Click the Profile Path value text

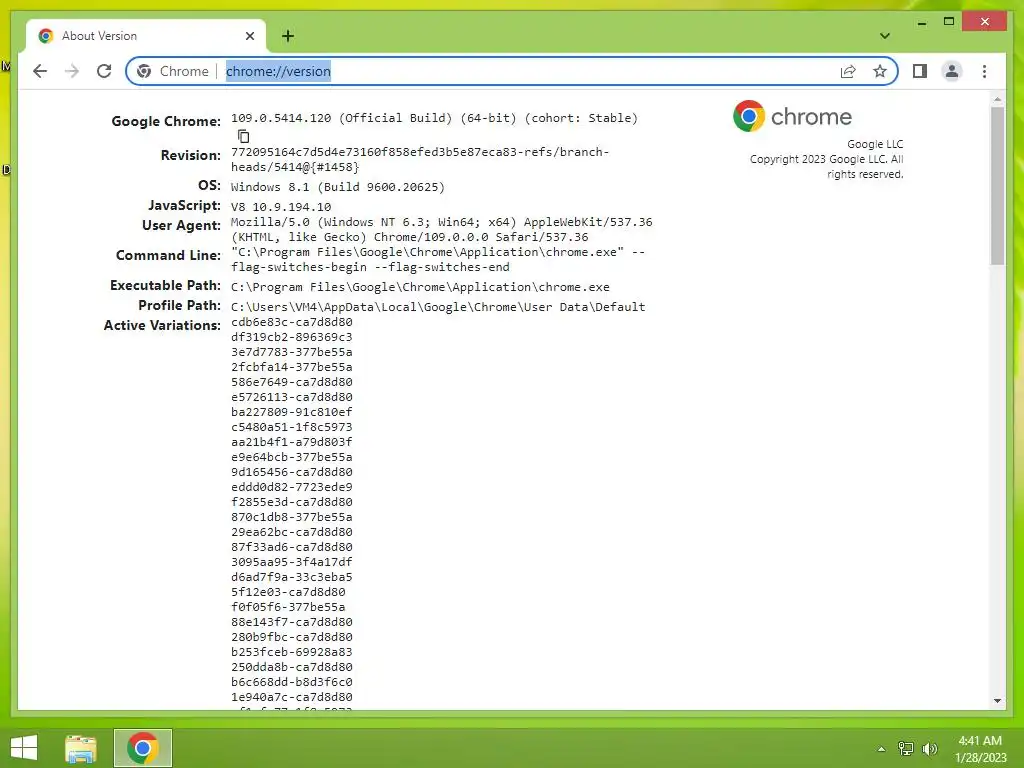[438, 307]
